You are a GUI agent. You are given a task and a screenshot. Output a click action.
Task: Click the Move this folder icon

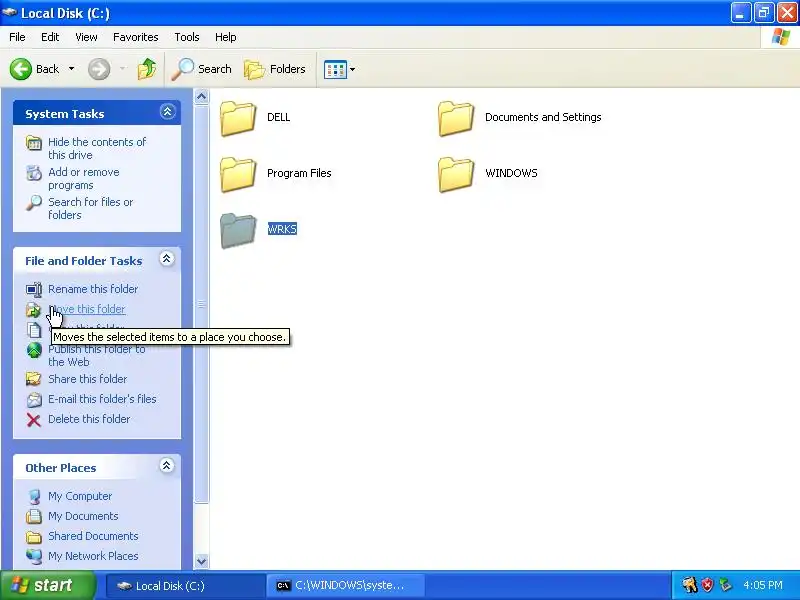click(x=34, y=310)
